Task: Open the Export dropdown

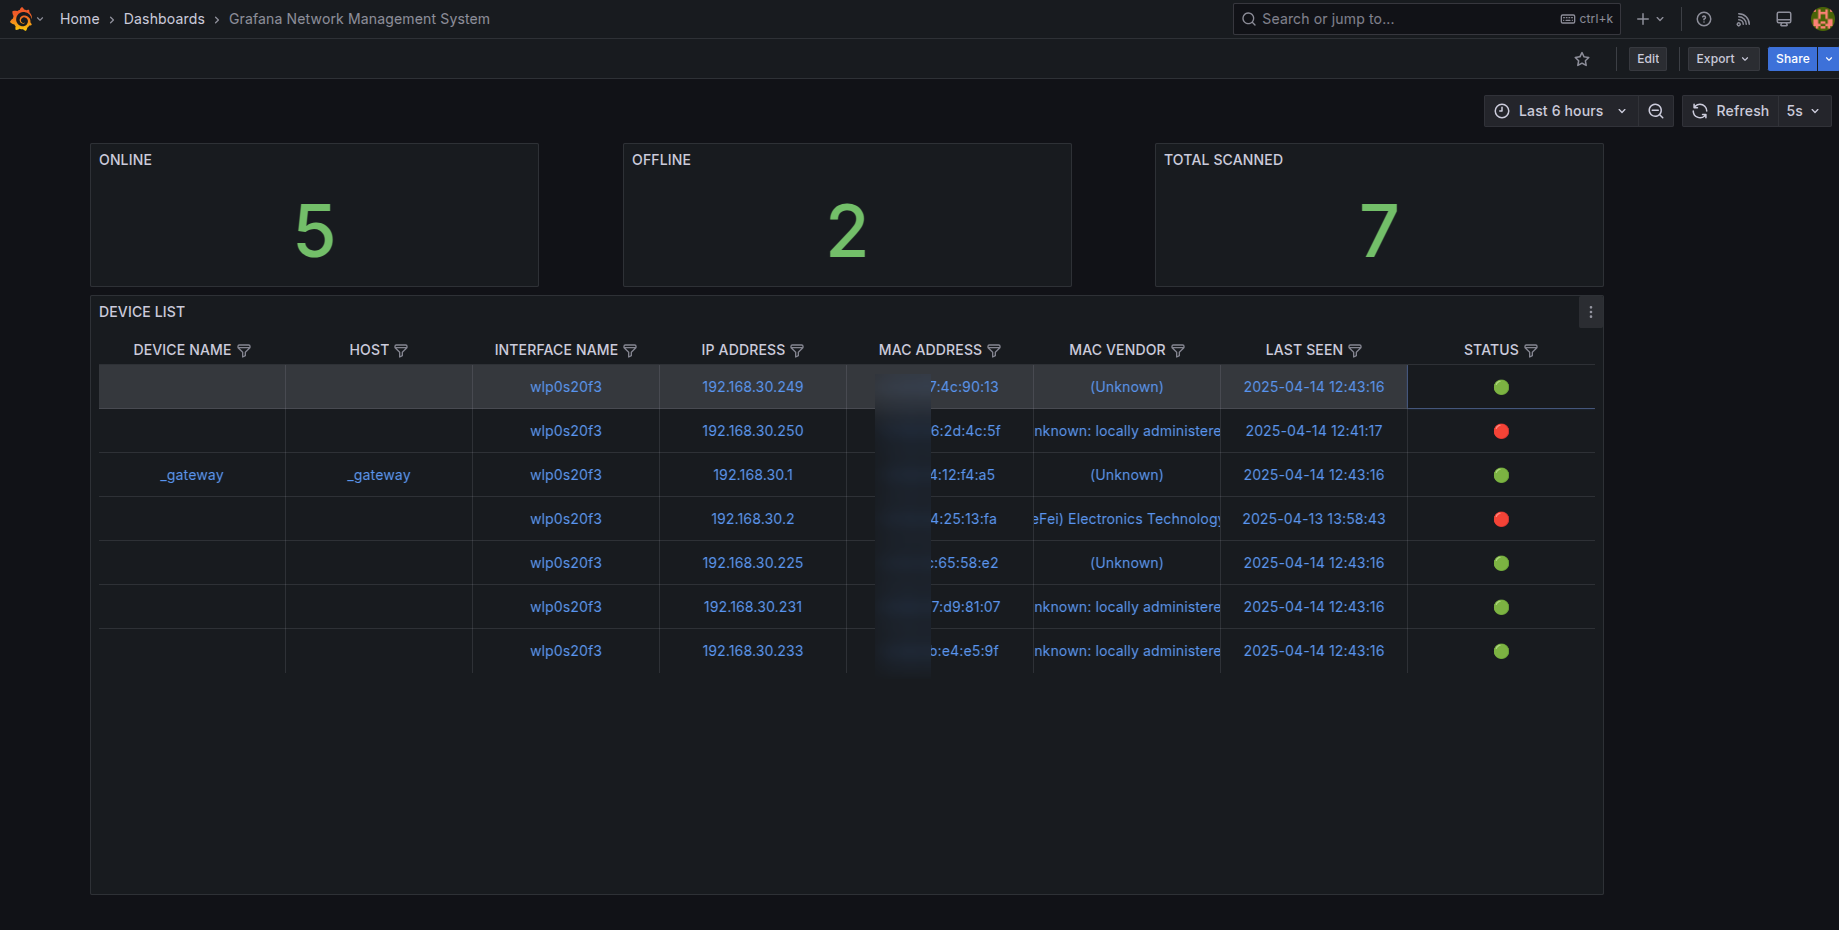Action: [x=1722, y=58]
